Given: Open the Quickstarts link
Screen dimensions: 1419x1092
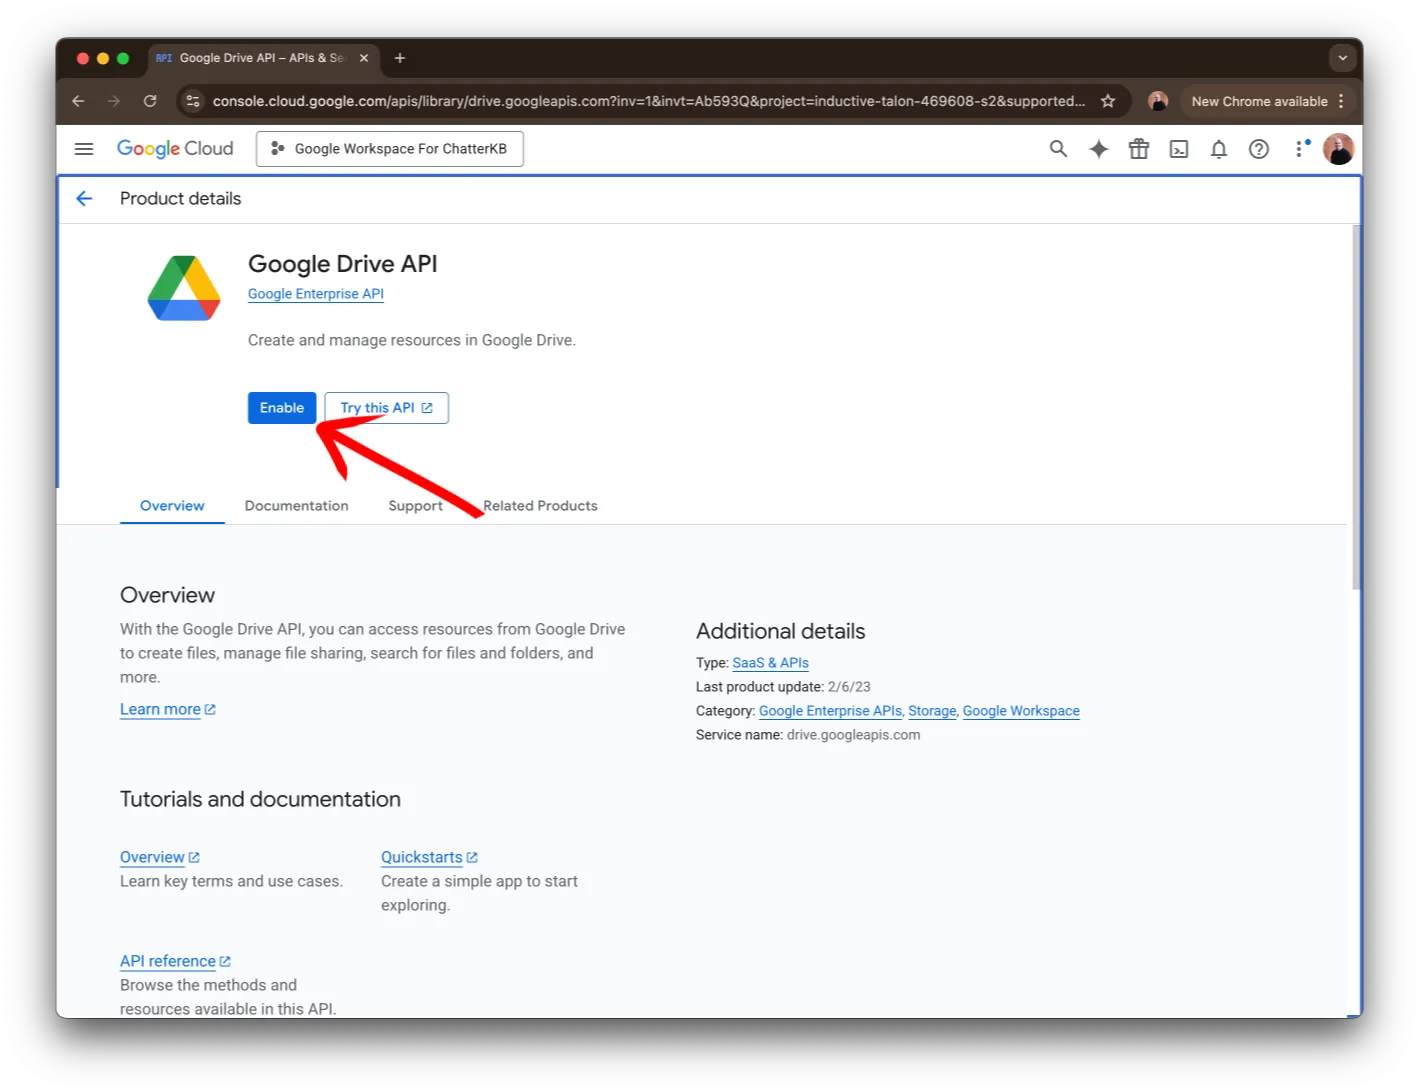Looking at the screenshot, I should point(429,857).
